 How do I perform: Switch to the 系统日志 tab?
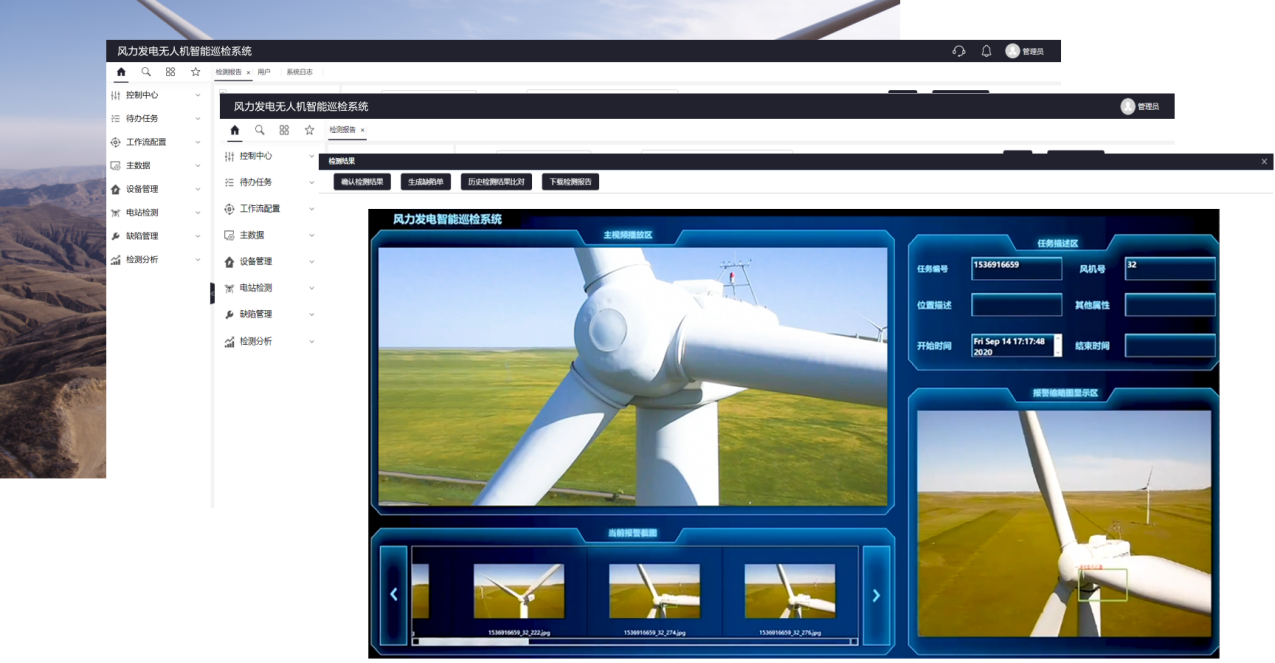coord(299,72)
